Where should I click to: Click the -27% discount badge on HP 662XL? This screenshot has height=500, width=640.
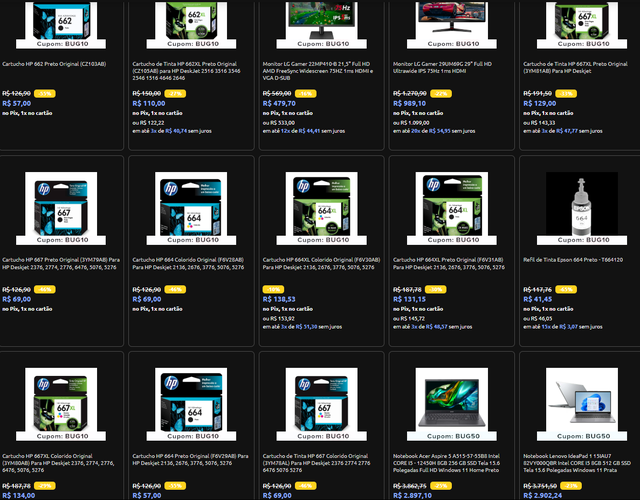(x=175, y=93)
